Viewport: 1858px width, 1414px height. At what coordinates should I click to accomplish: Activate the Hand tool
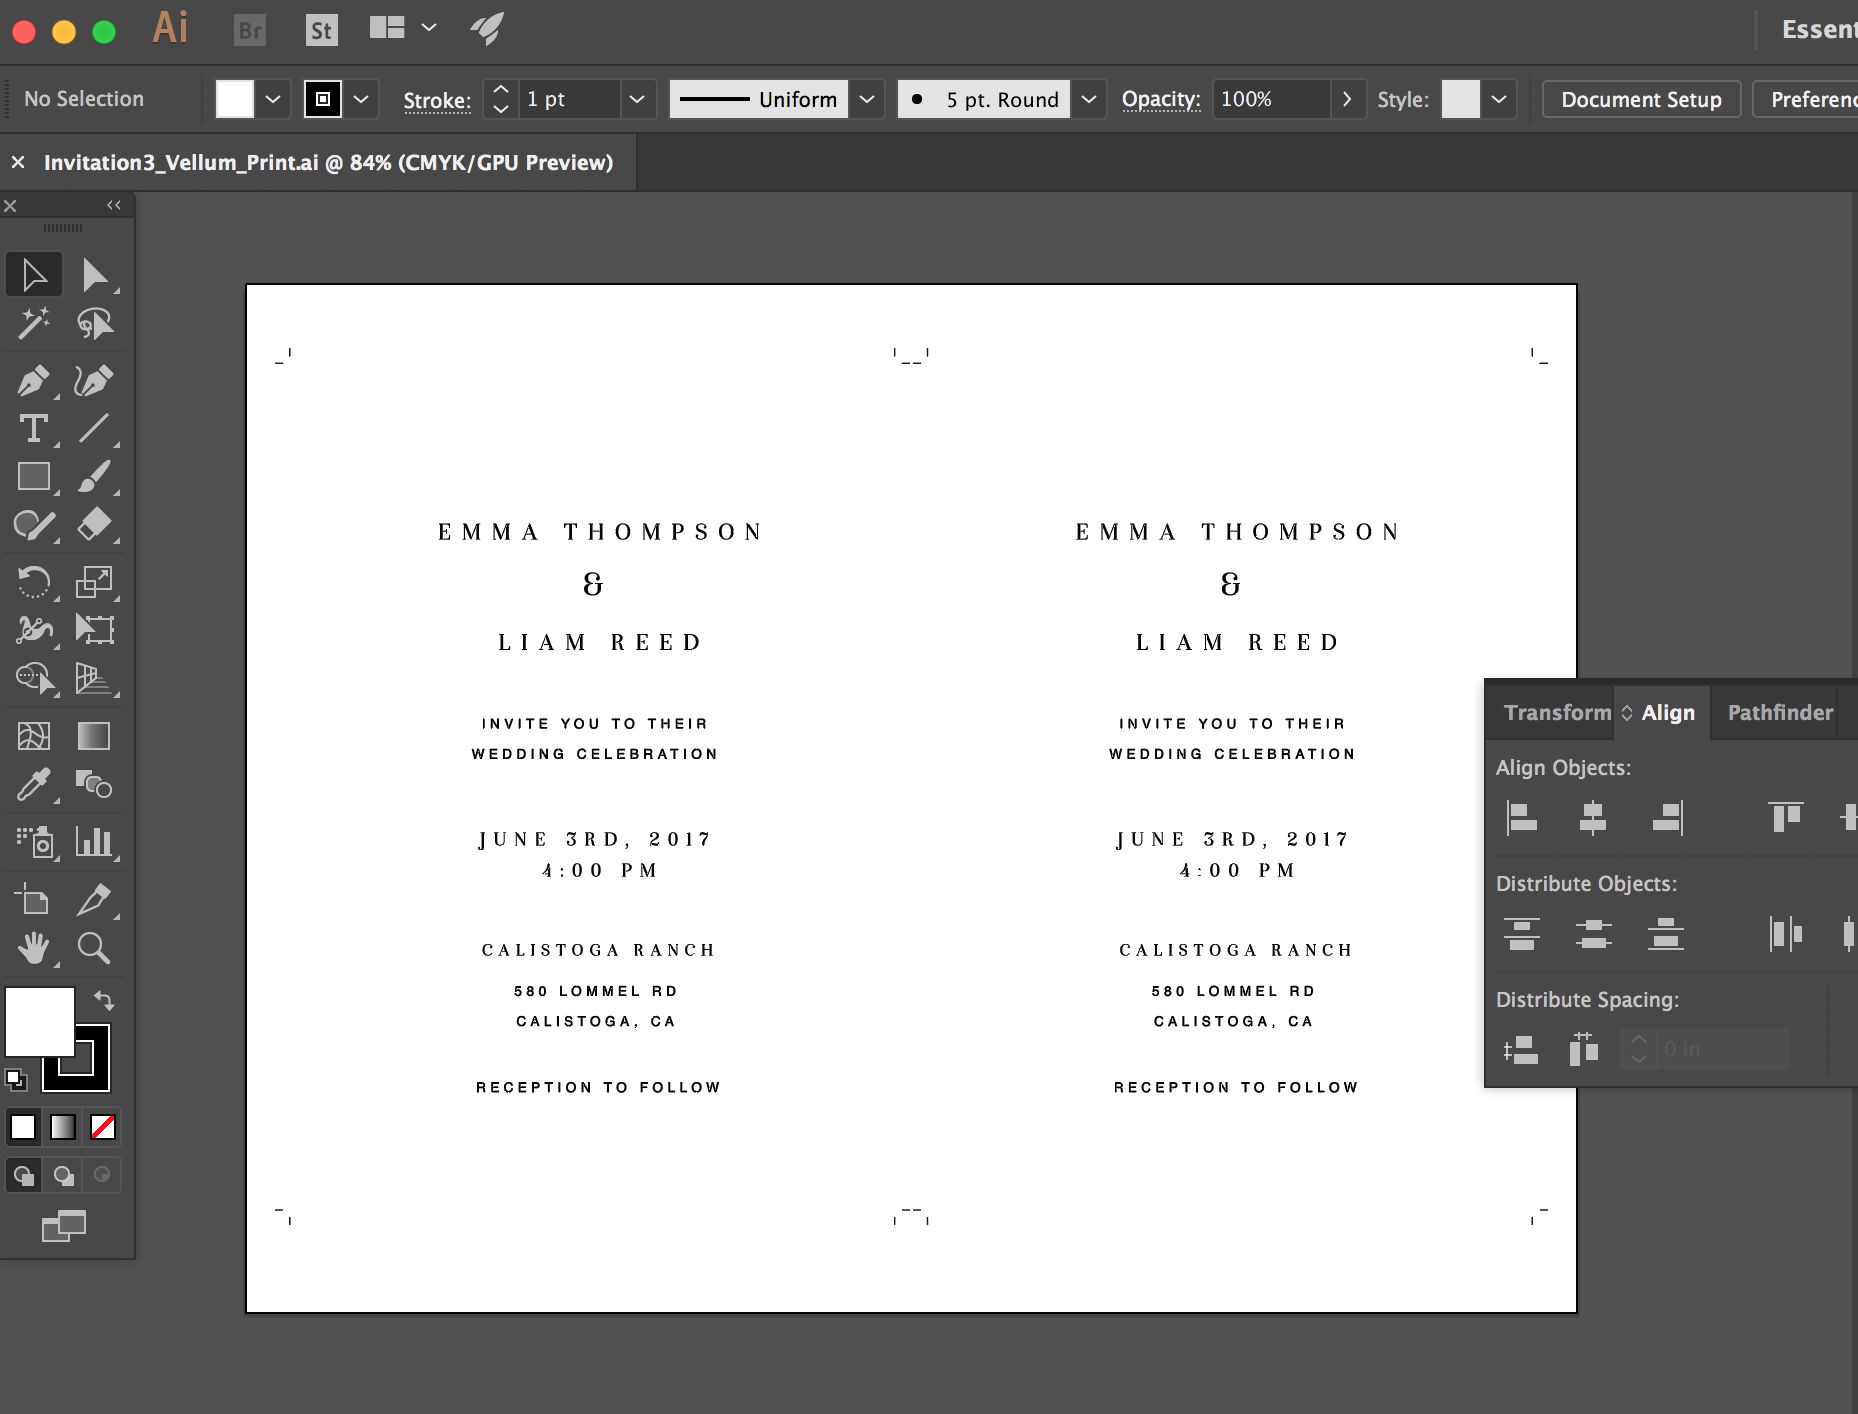(34, 947)
